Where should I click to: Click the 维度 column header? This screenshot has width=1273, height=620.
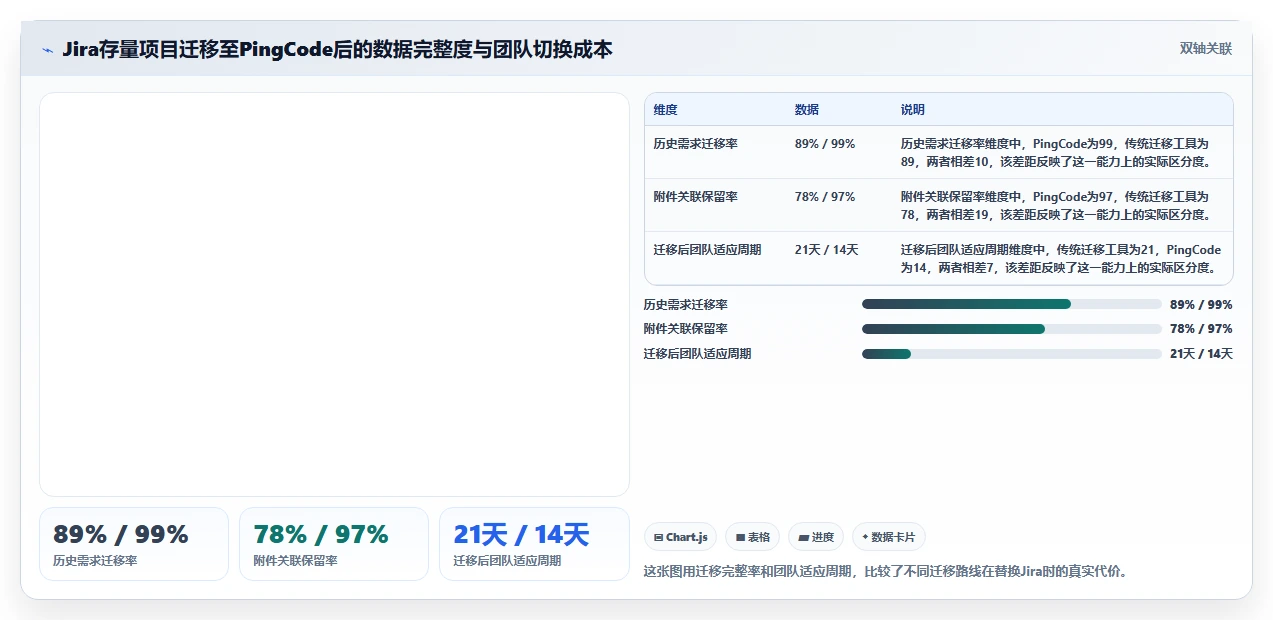665,110
